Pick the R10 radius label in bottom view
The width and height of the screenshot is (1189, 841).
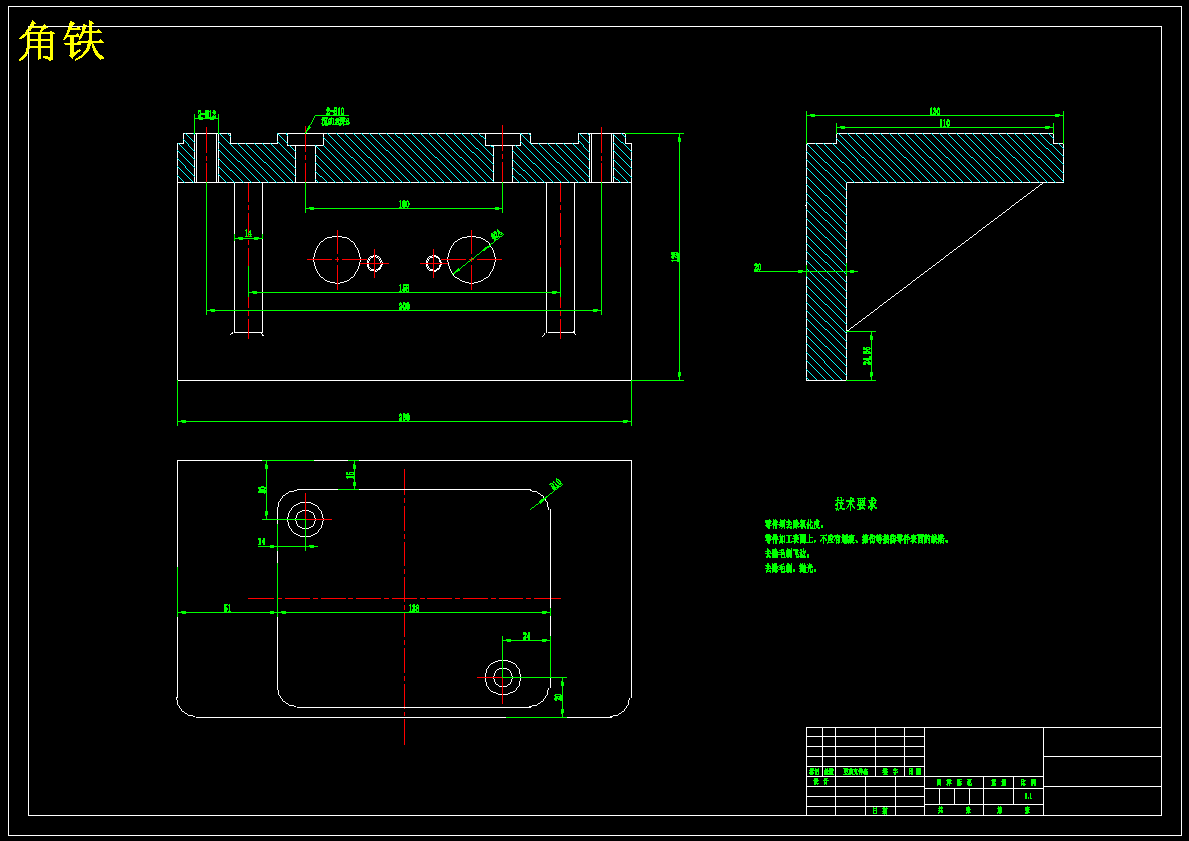(x=556, y=485)
